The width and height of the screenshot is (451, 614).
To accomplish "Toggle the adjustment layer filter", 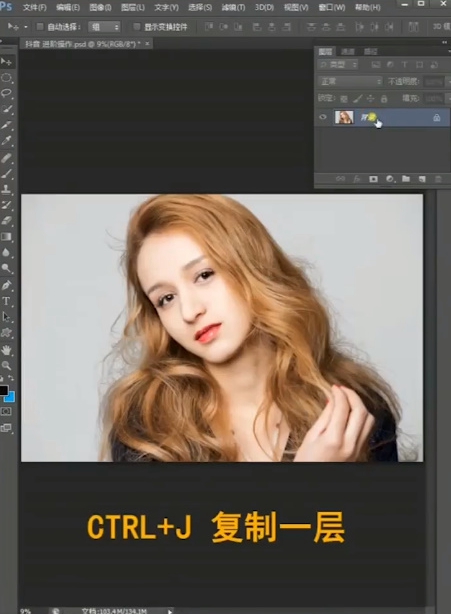I will coord(390,65).
